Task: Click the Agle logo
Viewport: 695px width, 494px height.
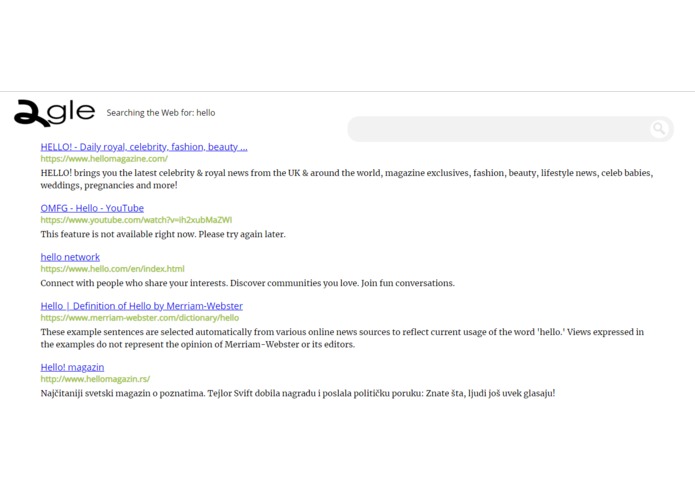Action: pos(55,113)
